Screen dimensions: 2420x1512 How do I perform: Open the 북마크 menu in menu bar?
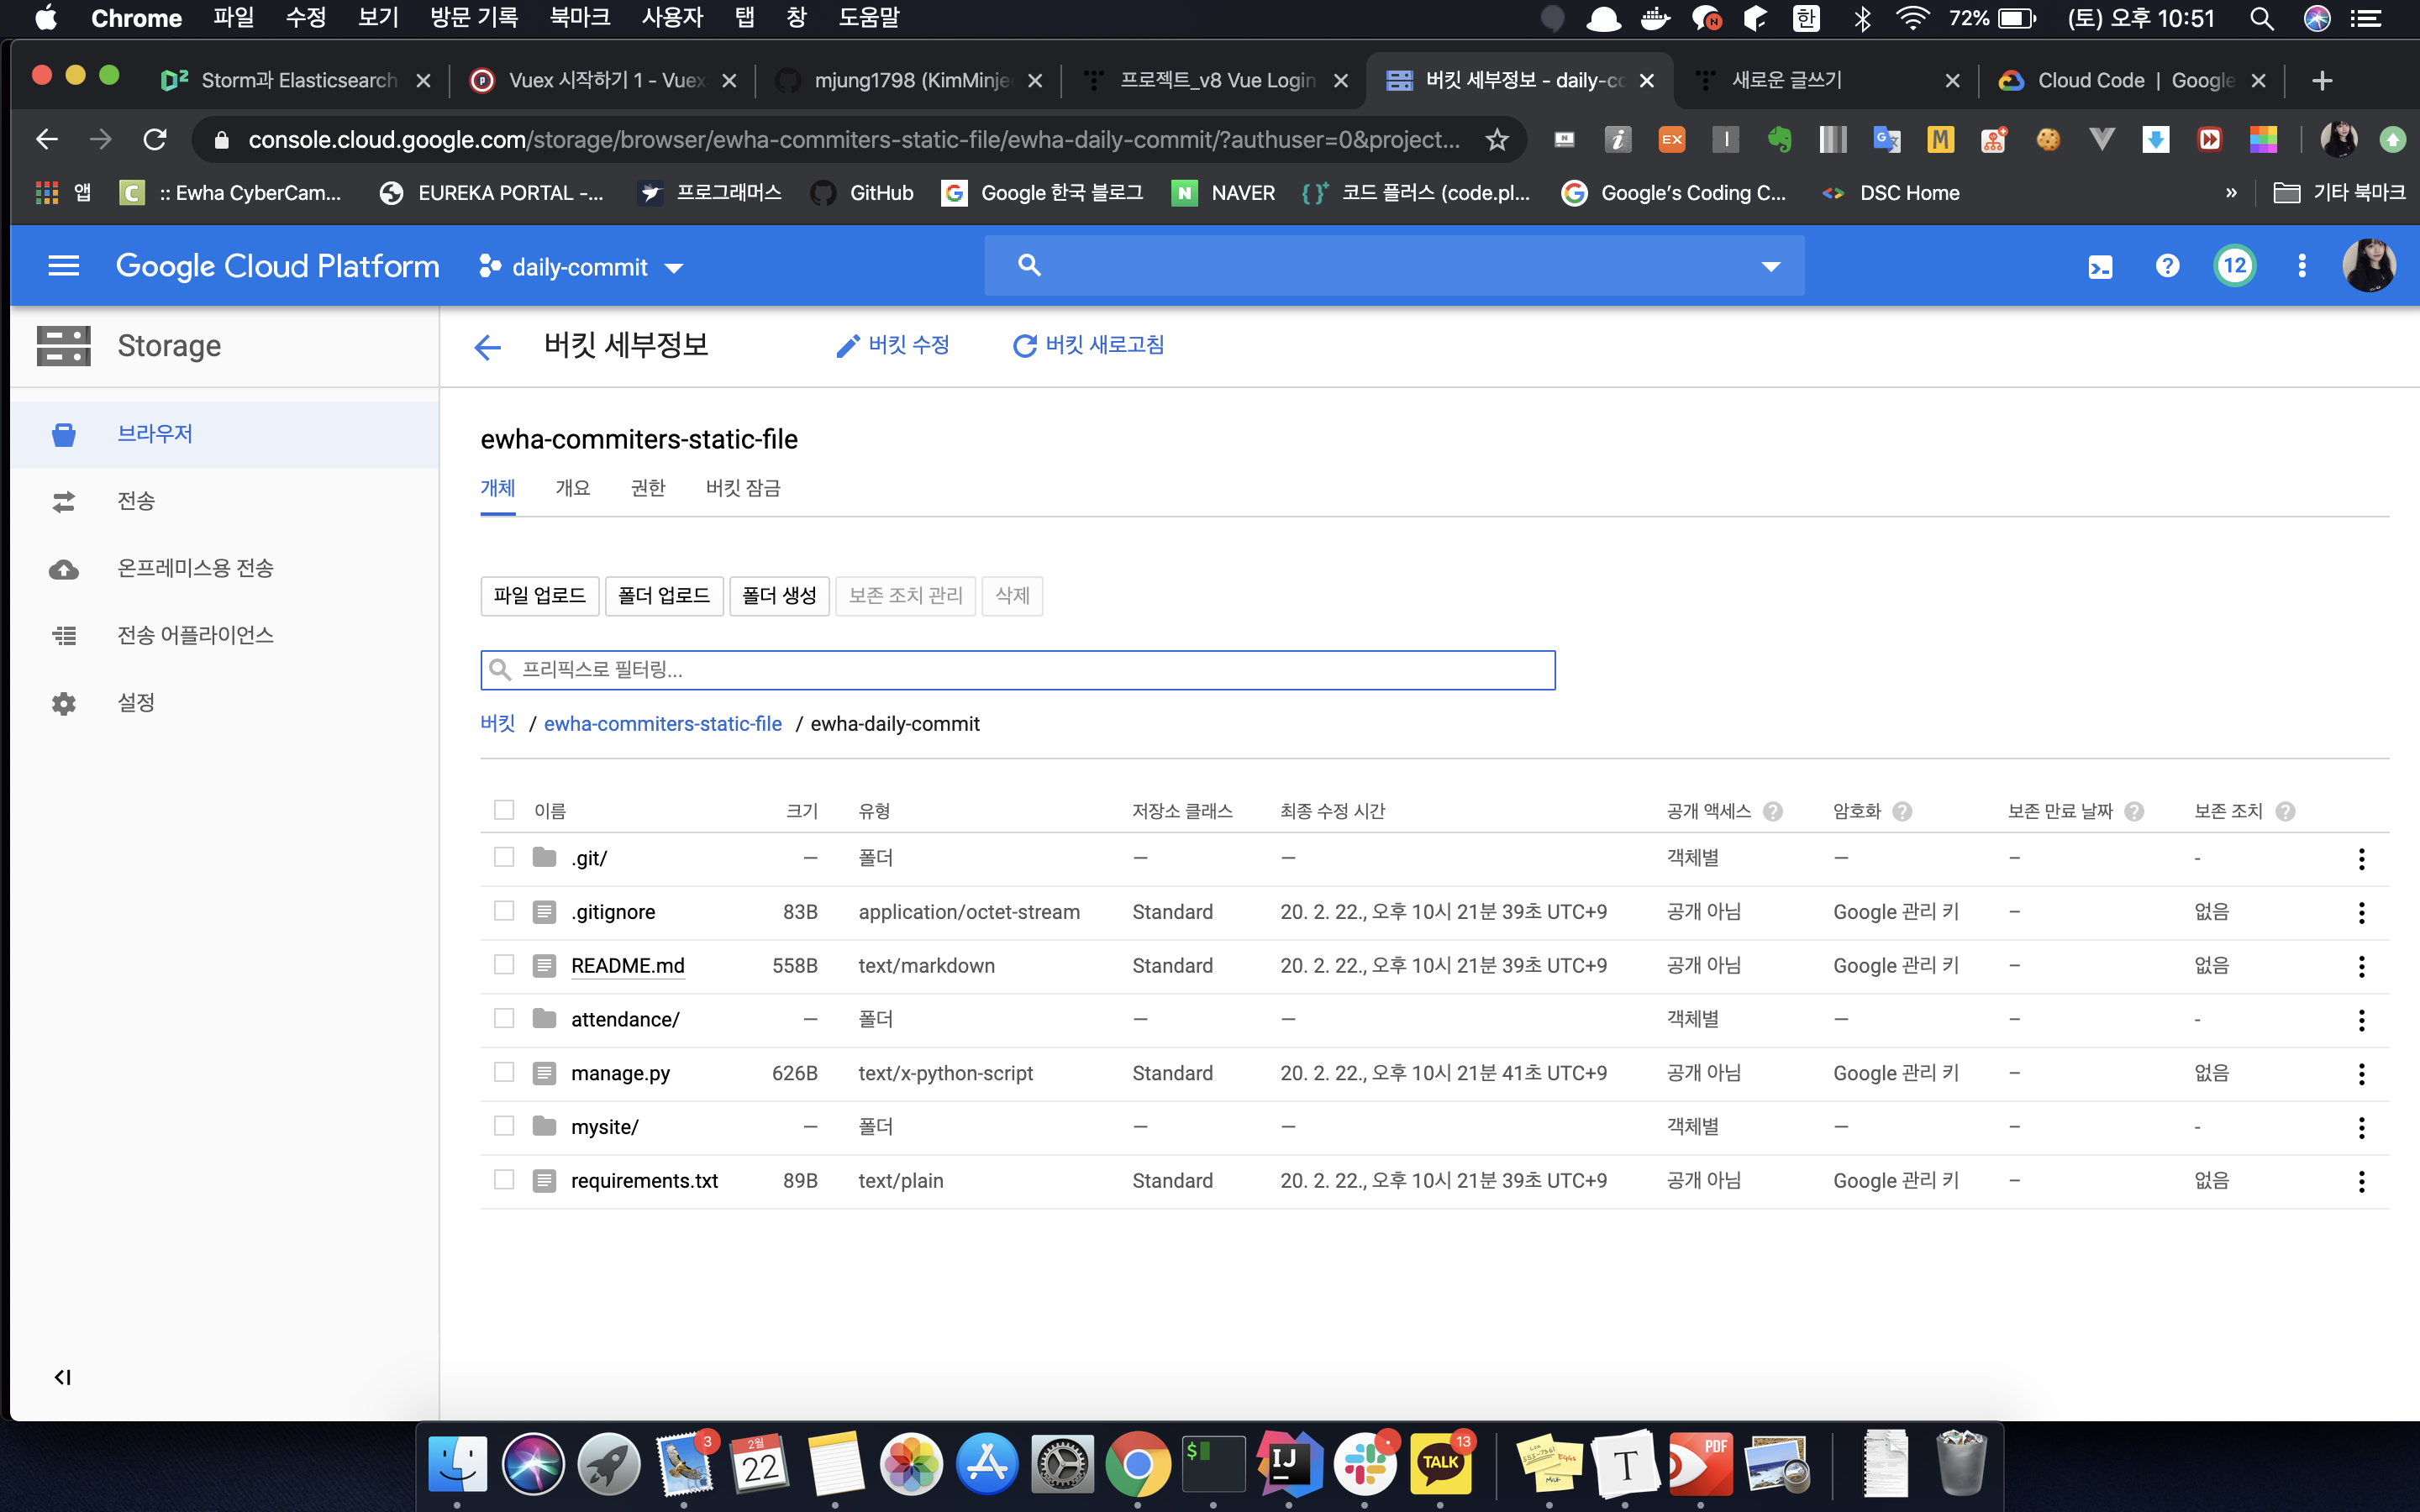[580, 18]
